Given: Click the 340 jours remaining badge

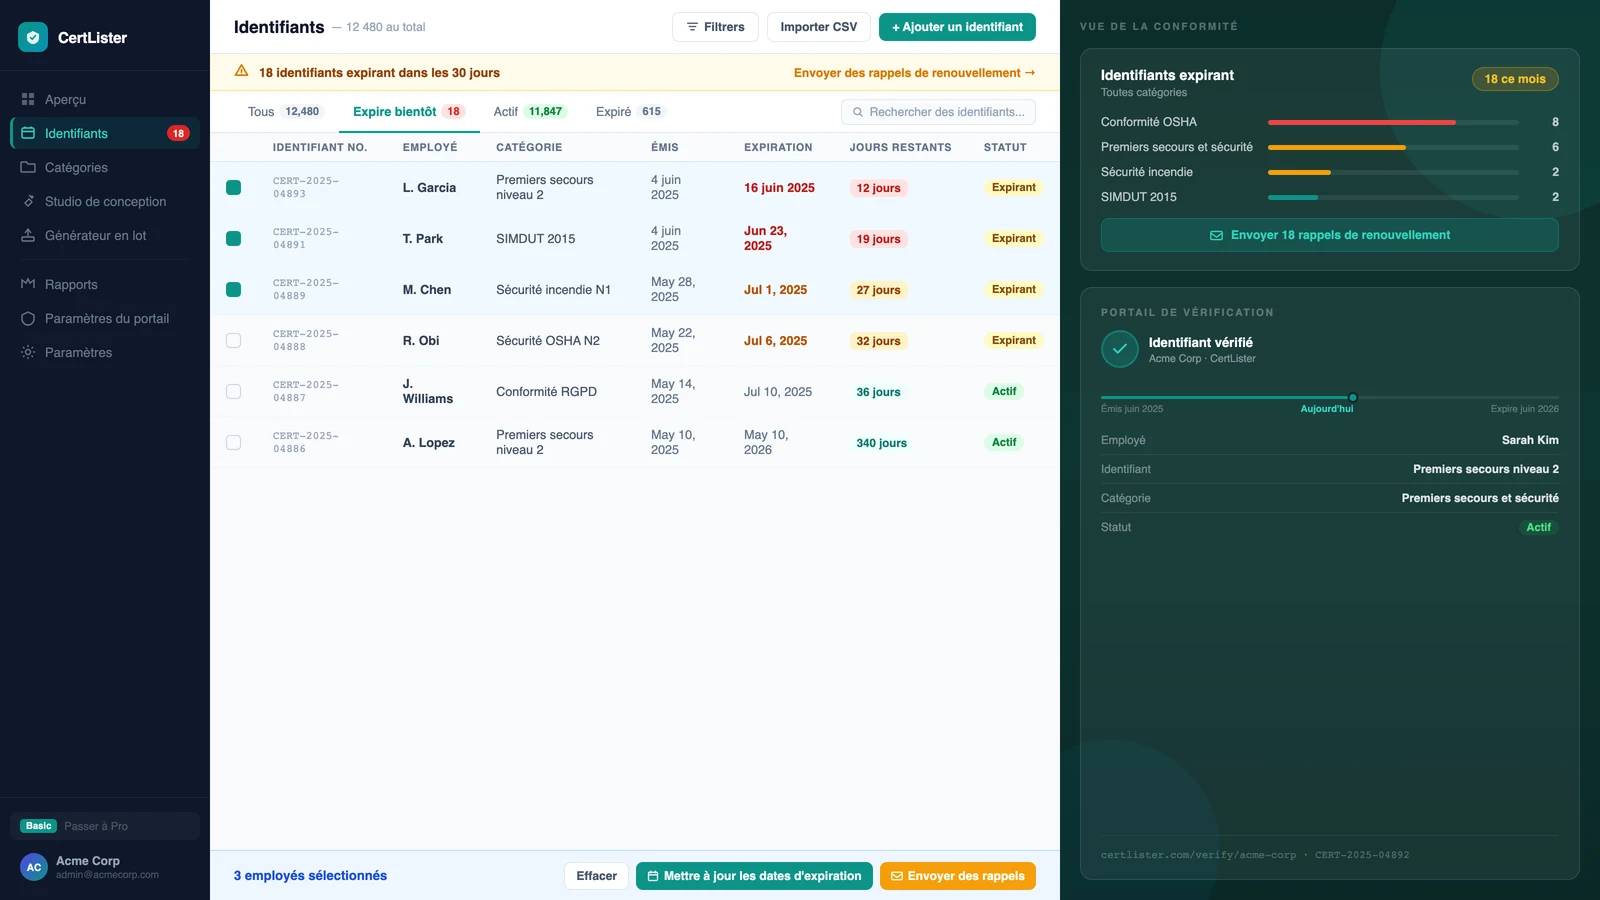Looking at the screenshot, I should pyautogui.click(x=881, y=443).
